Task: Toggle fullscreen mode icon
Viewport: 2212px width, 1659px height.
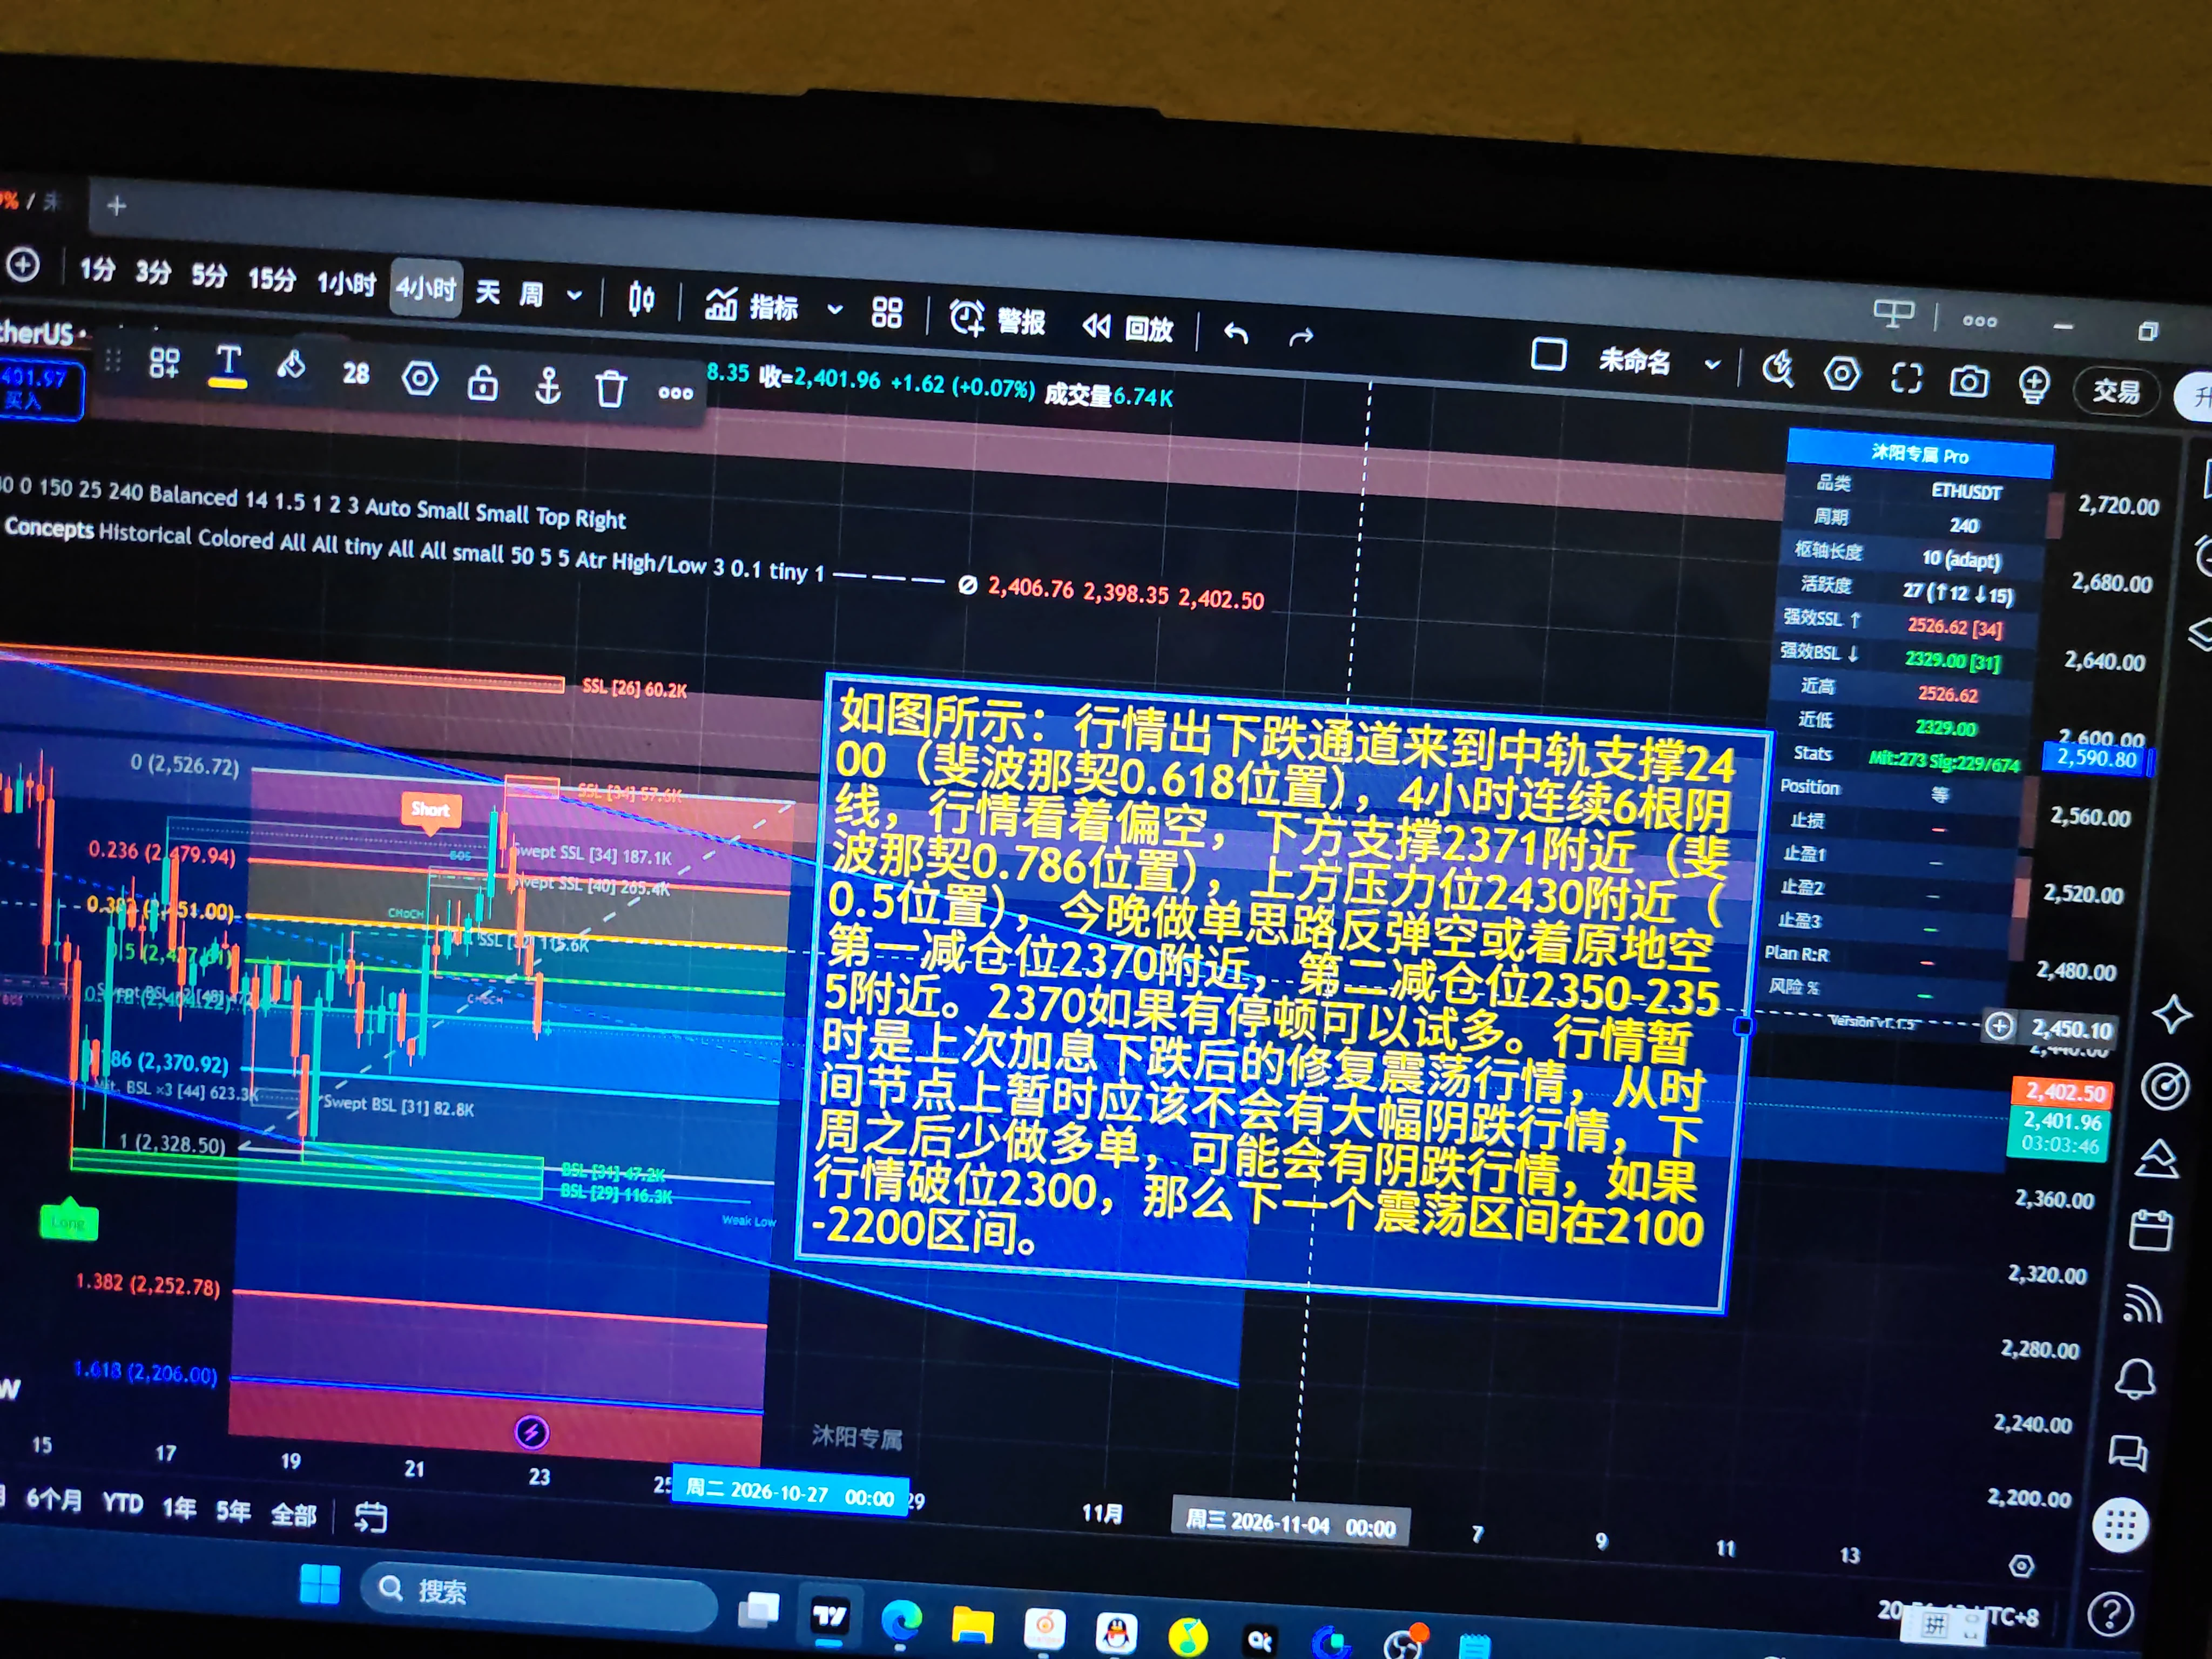Action: tap(1906, 378)
